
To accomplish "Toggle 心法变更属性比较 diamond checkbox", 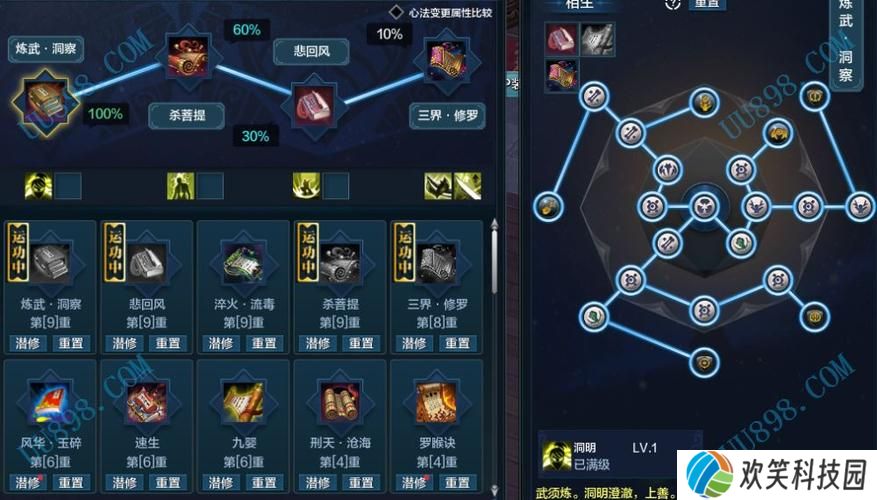I will 396,12.
